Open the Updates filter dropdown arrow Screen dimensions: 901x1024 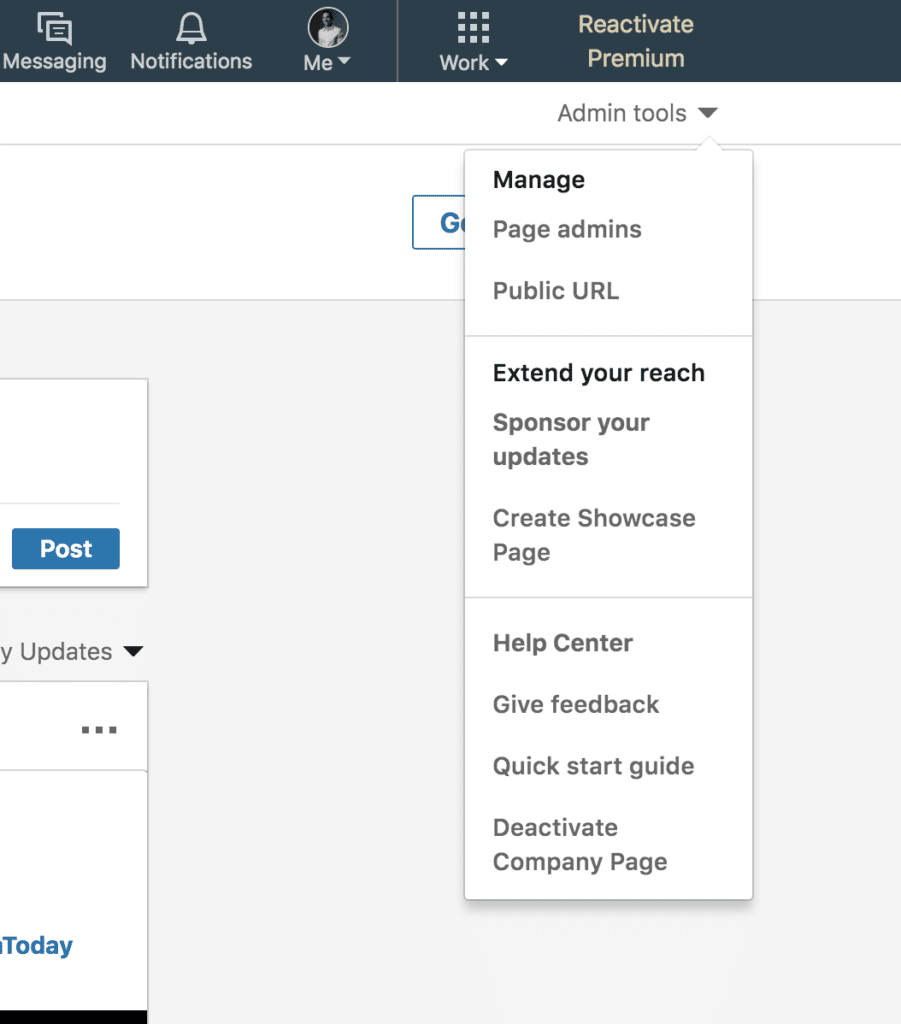[133, 651]
